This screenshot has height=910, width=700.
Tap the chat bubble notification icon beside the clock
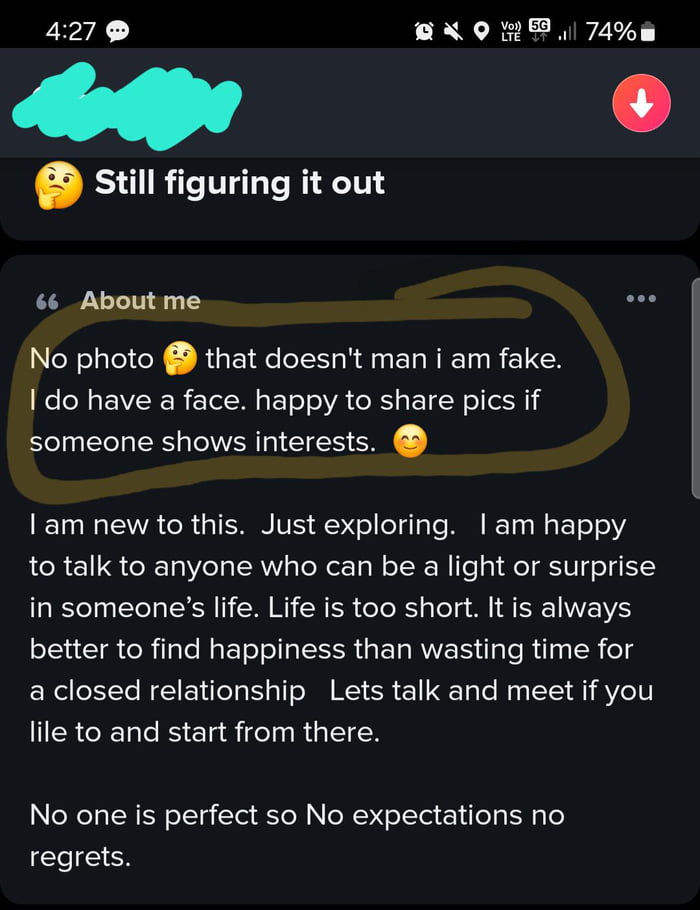[119, 31]
